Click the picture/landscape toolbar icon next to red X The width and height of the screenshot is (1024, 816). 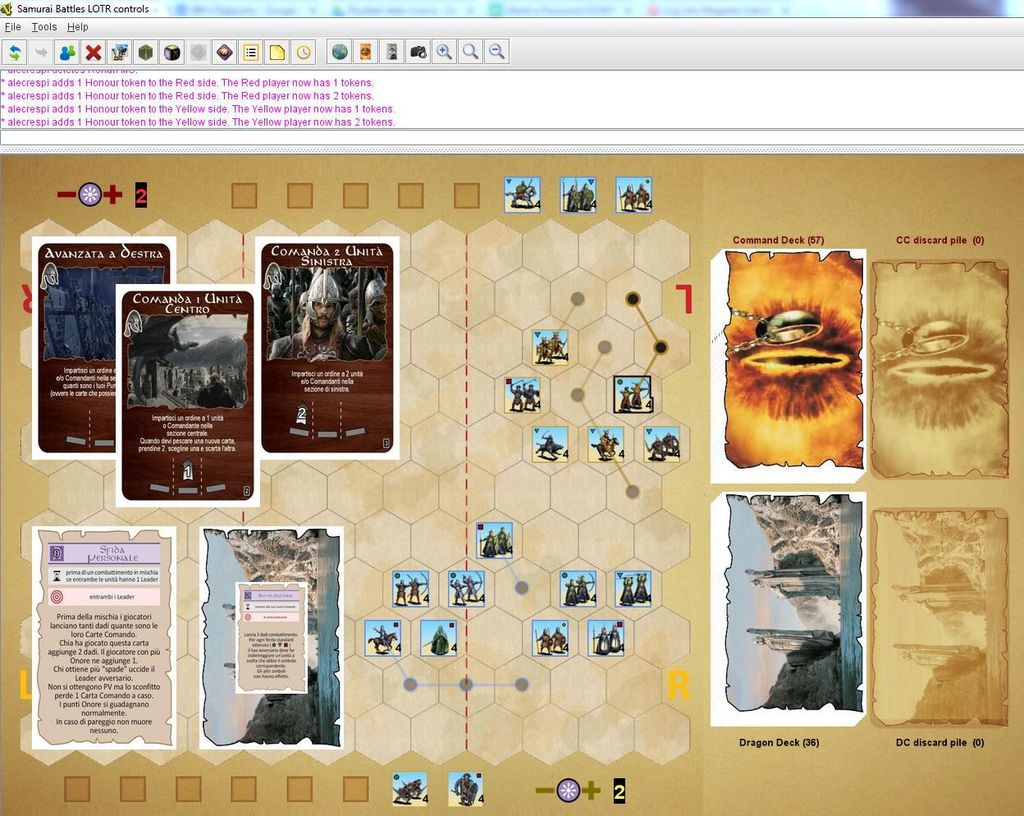(x=120, y=52)
